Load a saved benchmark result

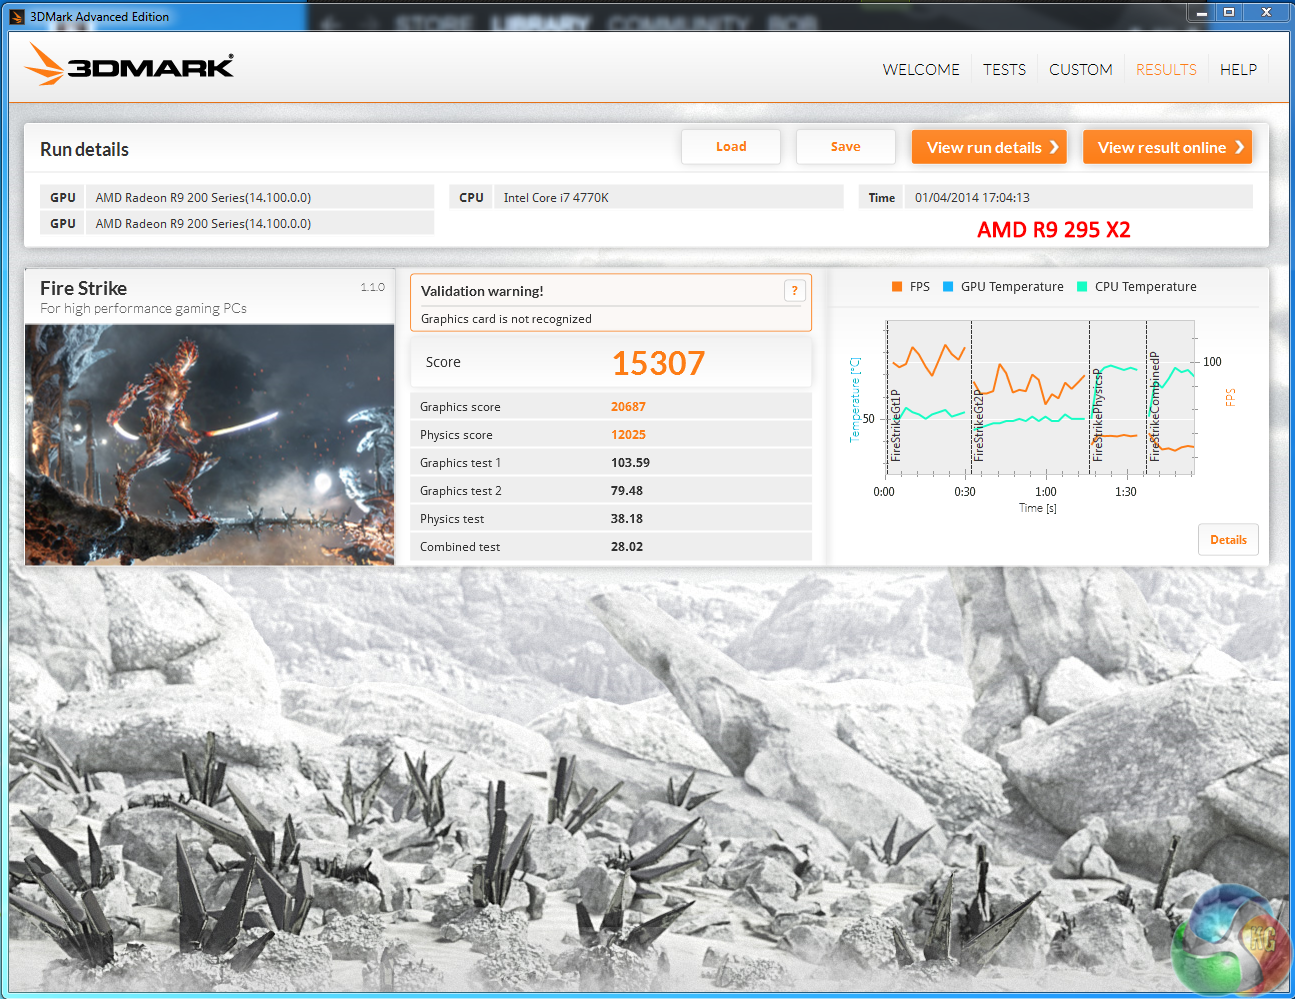731,147
